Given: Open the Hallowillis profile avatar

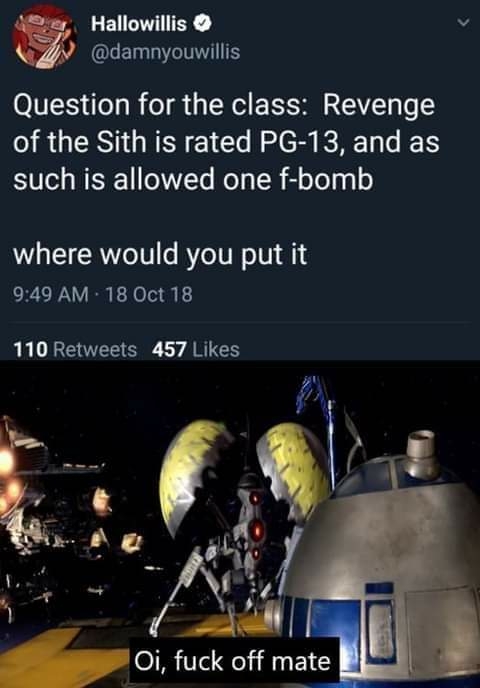Looking at the screenshot, I should [x=45, y=37].
